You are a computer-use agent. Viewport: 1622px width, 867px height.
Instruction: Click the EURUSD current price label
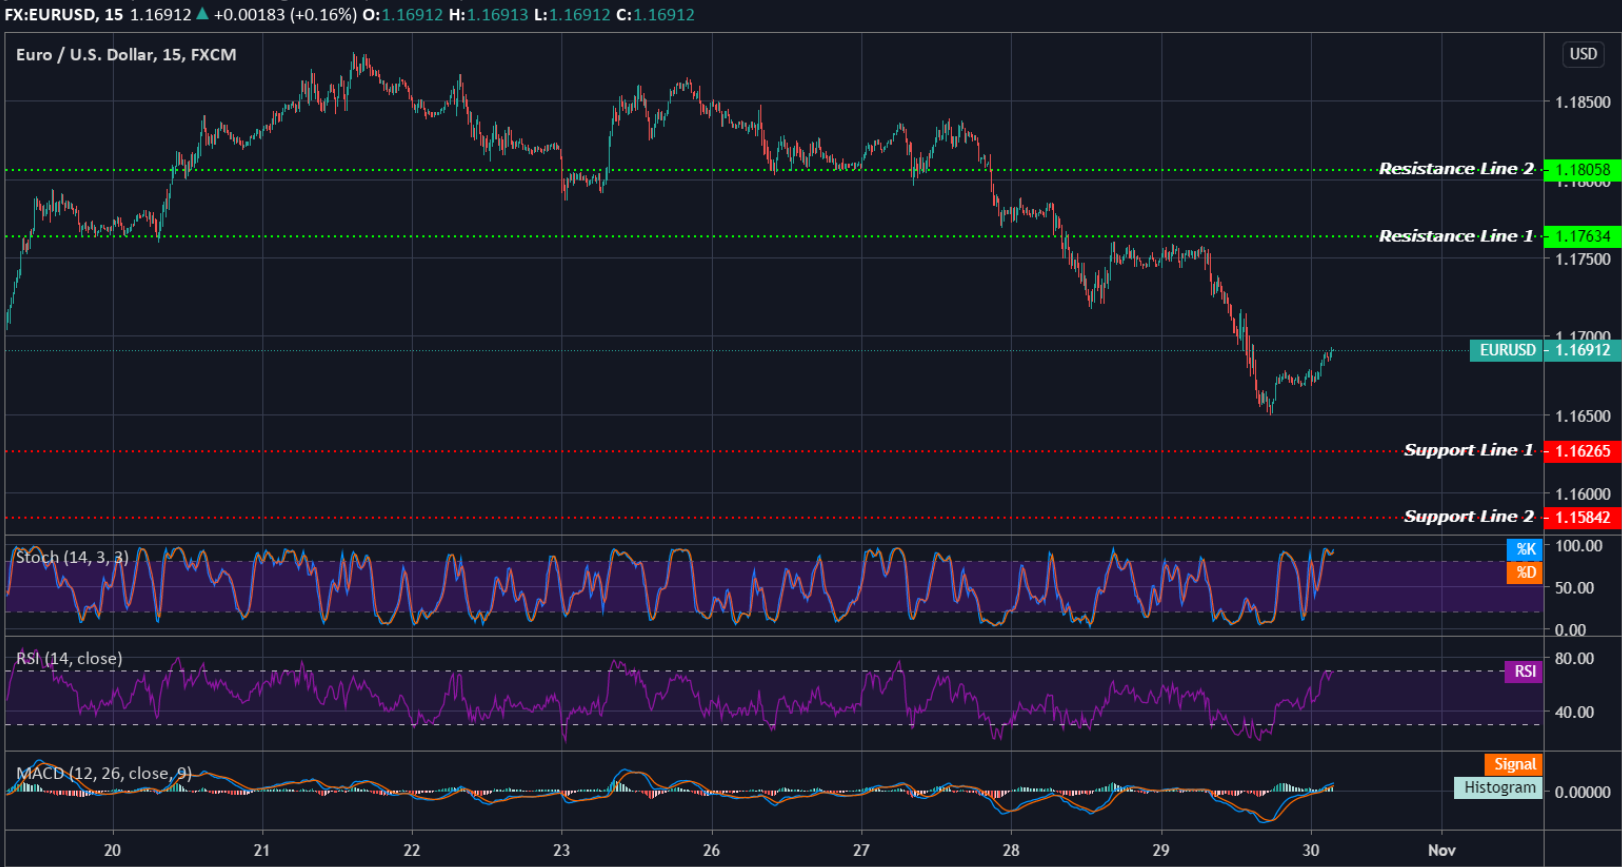(x=1506, y=350)
